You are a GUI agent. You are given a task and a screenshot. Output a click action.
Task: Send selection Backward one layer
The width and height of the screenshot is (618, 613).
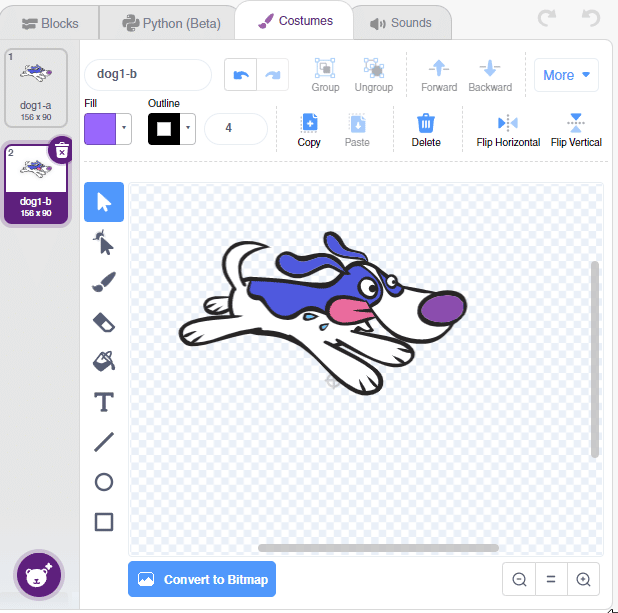pos(490,75)
